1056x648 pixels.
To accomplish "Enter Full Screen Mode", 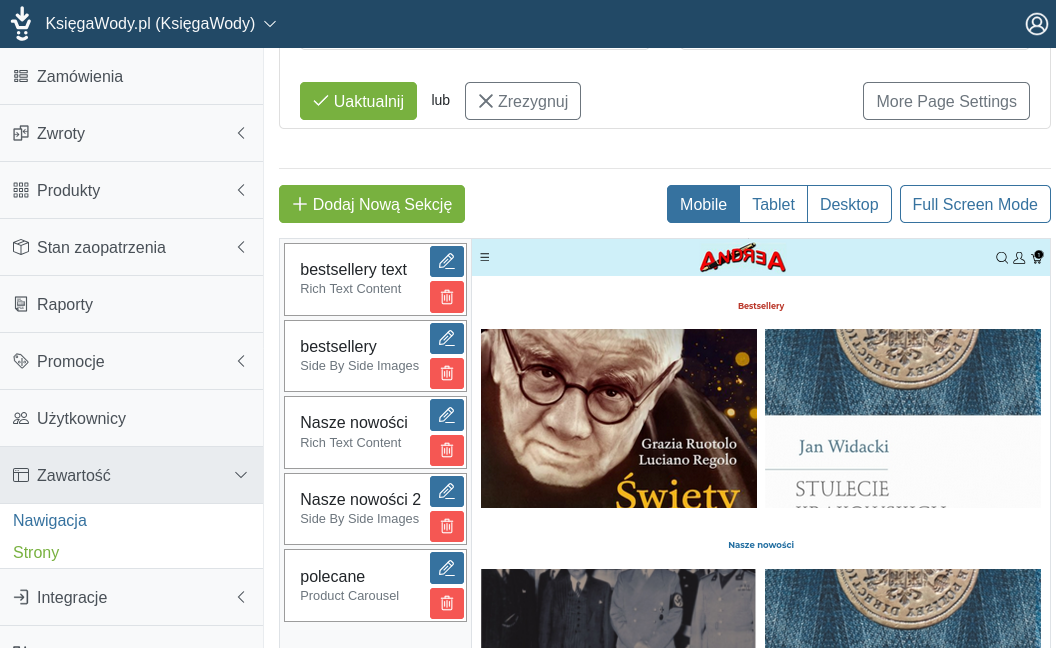I will coord(975,204).
